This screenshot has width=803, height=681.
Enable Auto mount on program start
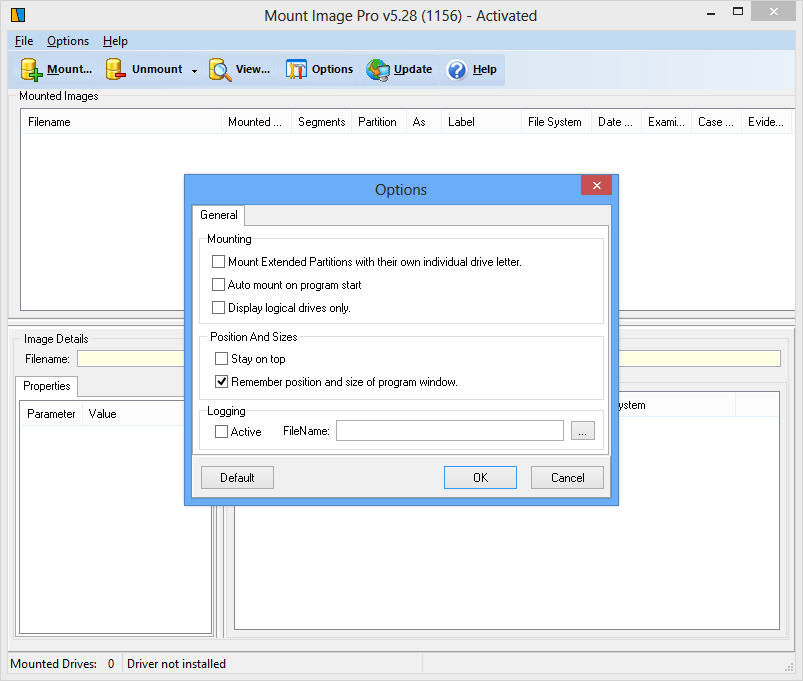point(218,285)
